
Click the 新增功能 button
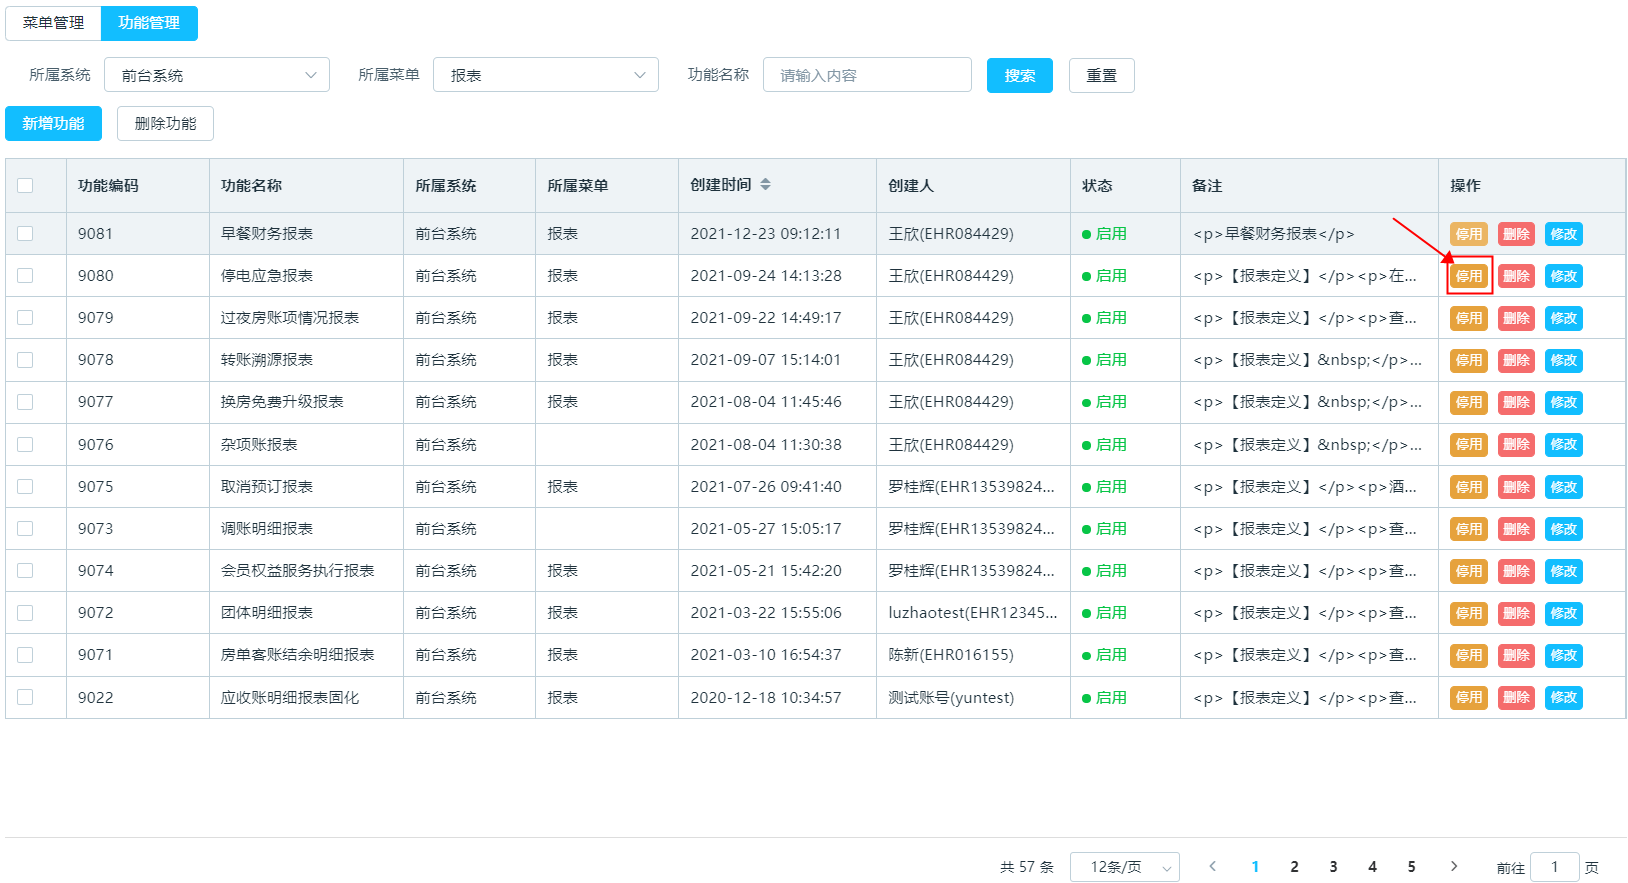point(54,123)
